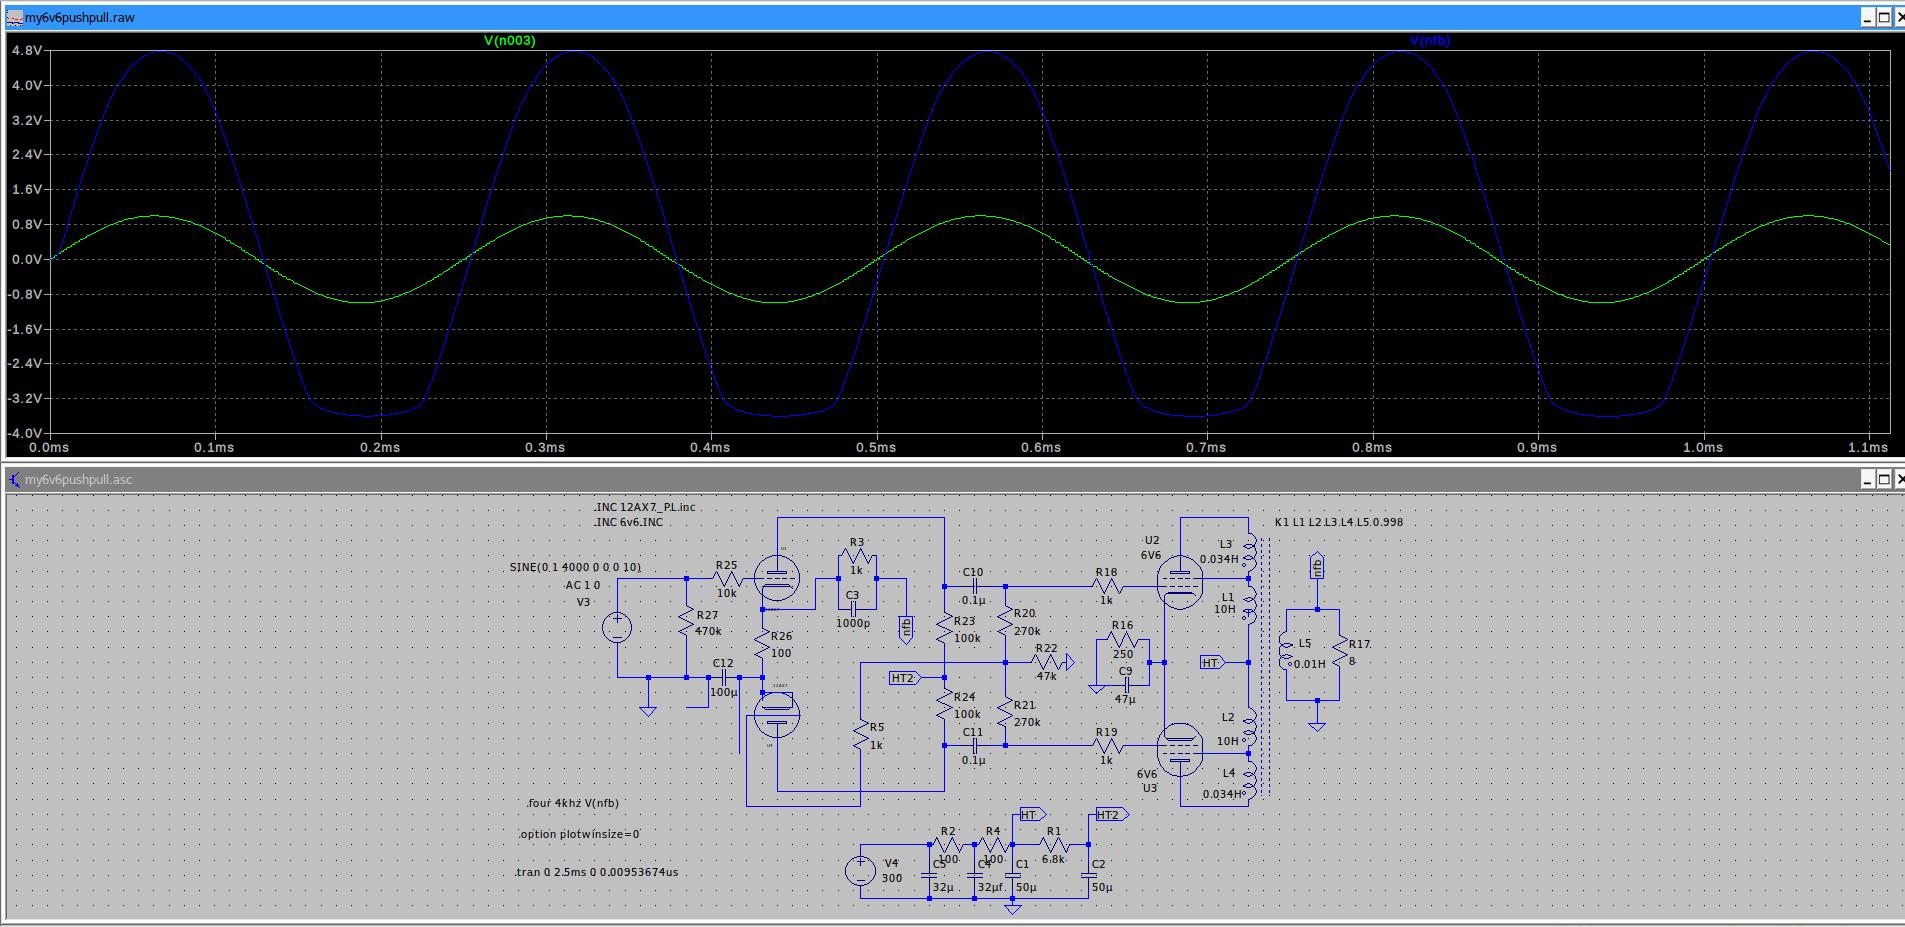Screen dimensions: 1905x927
Task: Click the .four 4khz V(nfb) directive
Action: pyautogui.click(x=573, y=803)
